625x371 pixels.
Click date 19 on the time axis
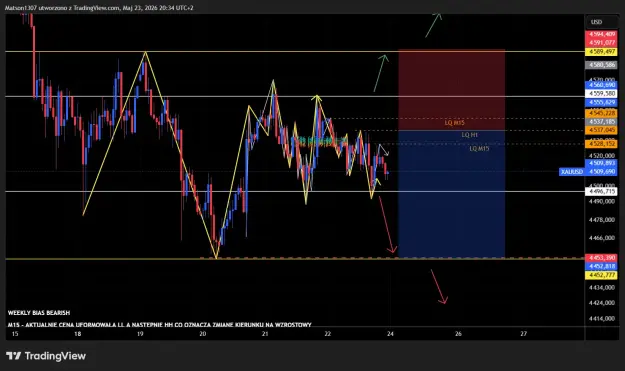[x=140, y=334]
